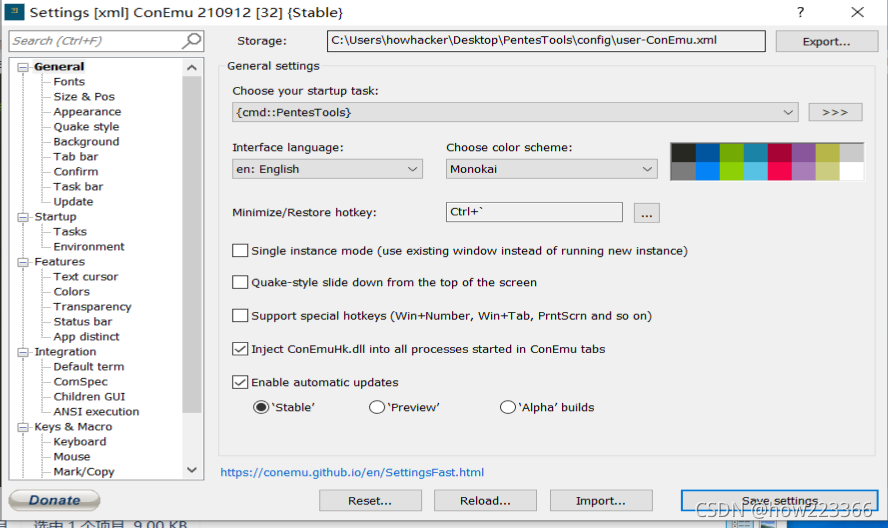Open the Background settings page
The height and width of the screenshot is (528, 888).
tap(86, 142)
